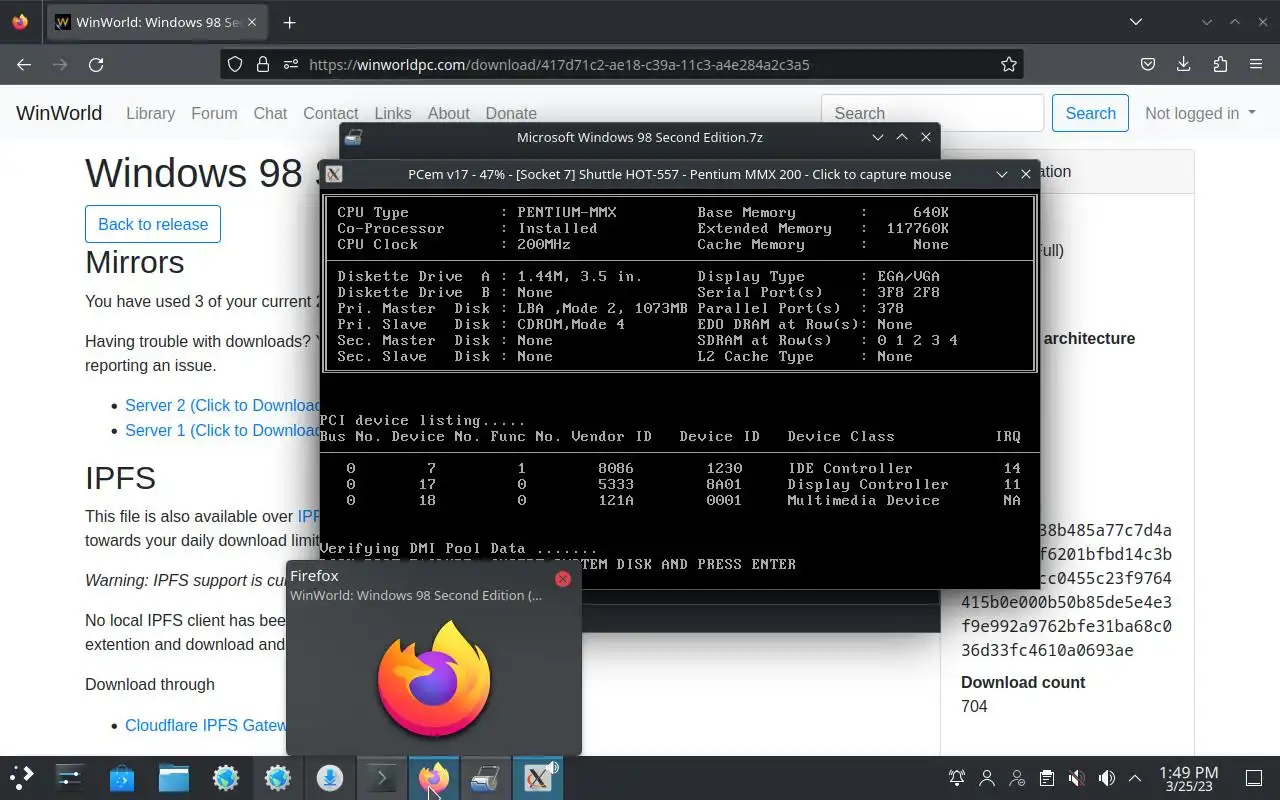Image resolution: width=1280 pixels, height=800 pixels.
Task: Open KDE application launcher
Action: (x=22, y=778)
